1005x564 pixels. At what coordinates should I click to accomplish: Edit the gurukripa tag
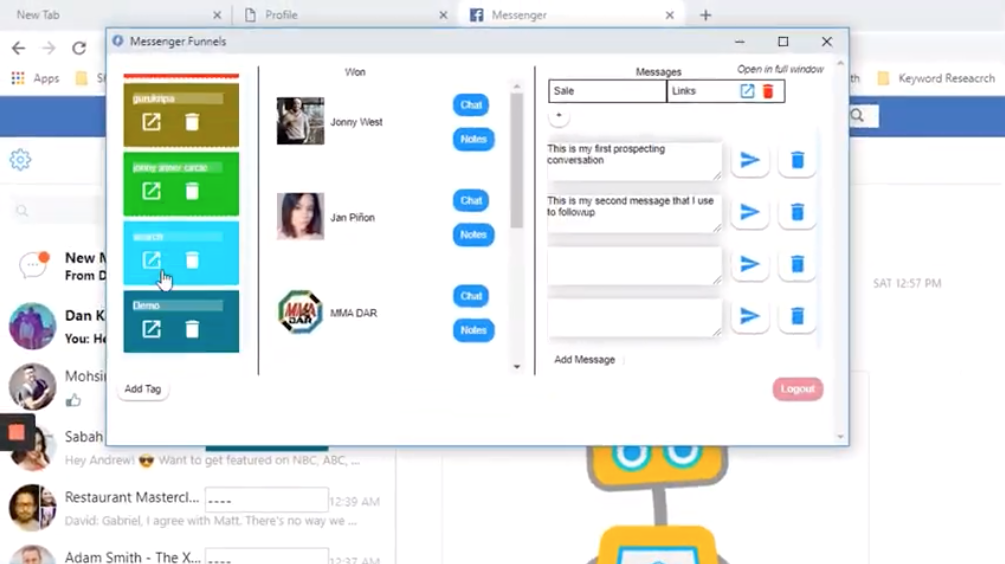(x=151, y=122)
